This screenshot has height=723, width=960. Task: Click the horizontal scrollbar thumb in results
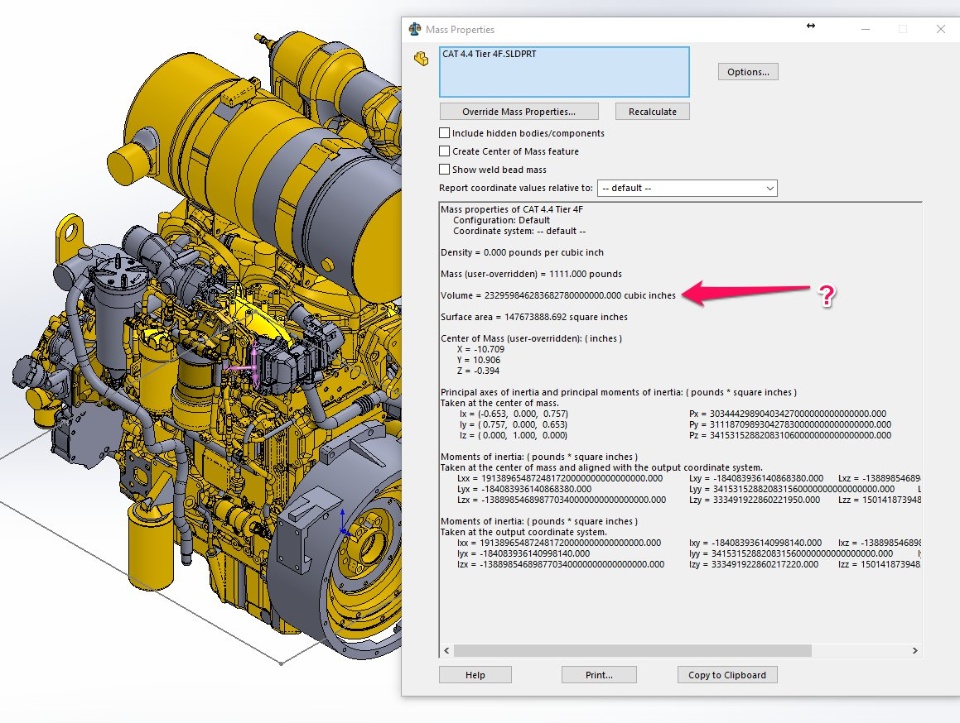[632, 650]
